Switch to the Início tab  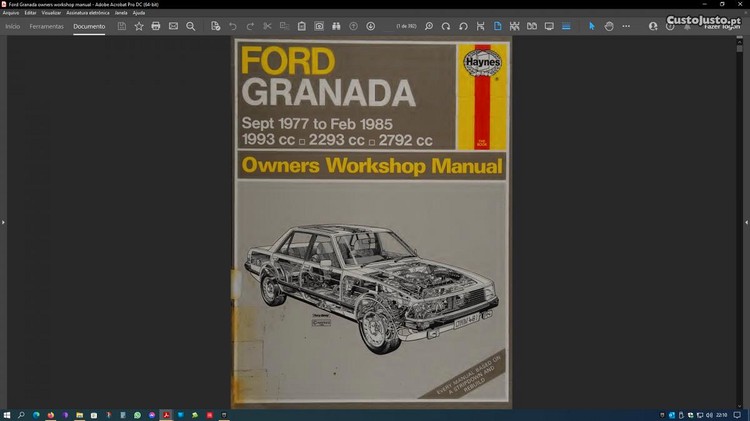tap(13, 26)
